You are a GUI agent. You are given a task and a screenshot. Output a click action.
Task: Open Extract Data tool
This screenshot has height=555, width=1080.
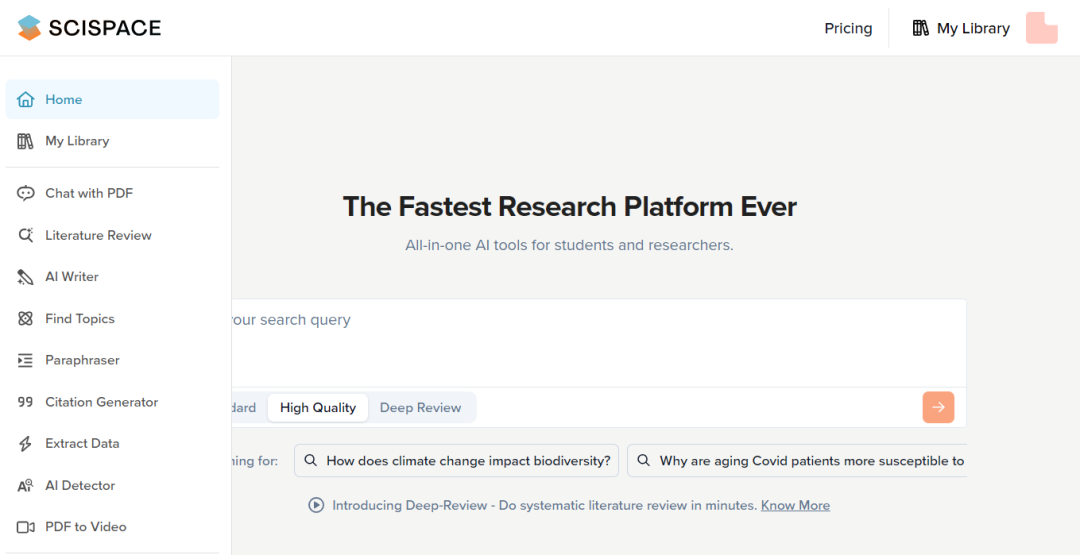[x=112, y=443]
